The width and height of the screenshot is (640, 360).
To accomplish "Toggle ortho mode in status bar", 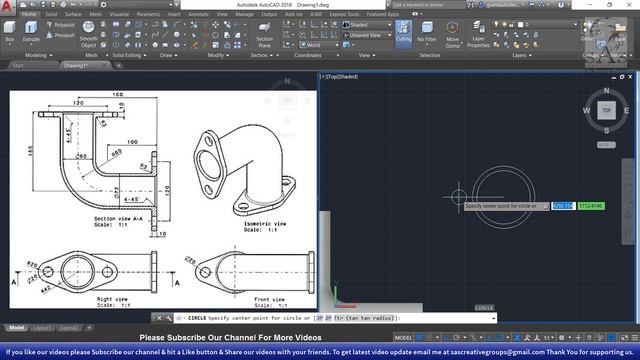I will pos(447,338).
